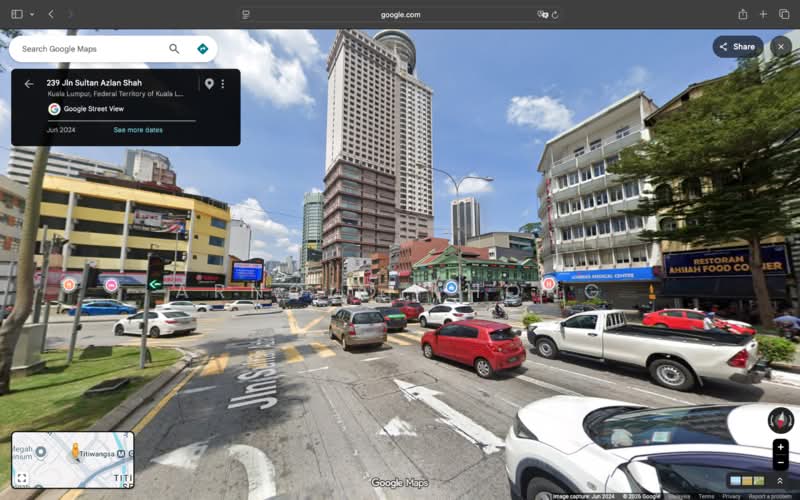Click the orange place marker left of traffic light
This screenshot has width=800, height=500.
click(69, 285)
